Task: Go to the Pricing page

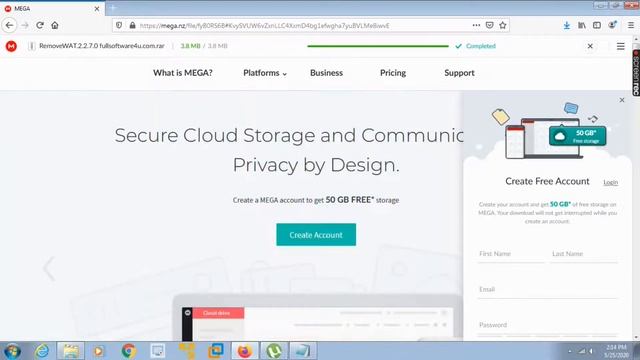Action: (x=393, y=73)
